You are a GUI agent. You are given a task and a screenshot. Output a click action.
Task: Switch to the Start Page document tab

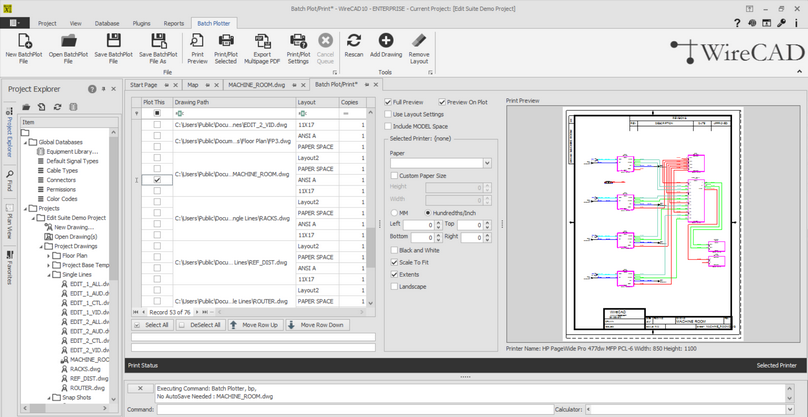pos(143,85)
